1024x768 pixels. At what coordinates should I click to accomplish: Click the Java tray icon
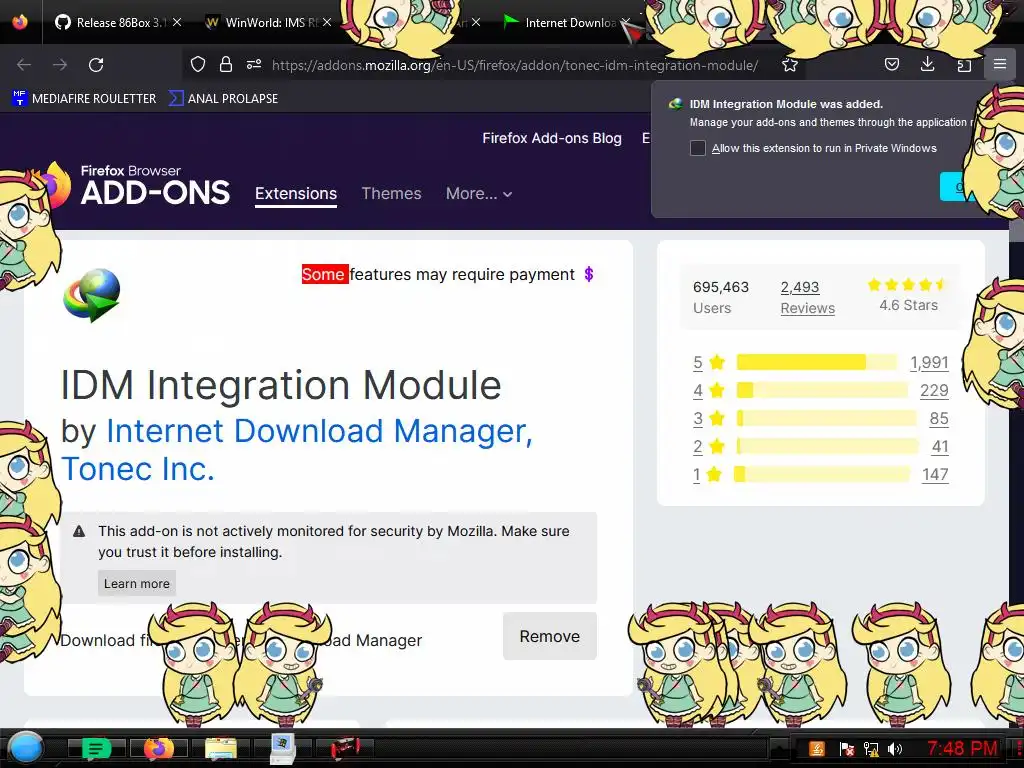click(x=817, y=749)
